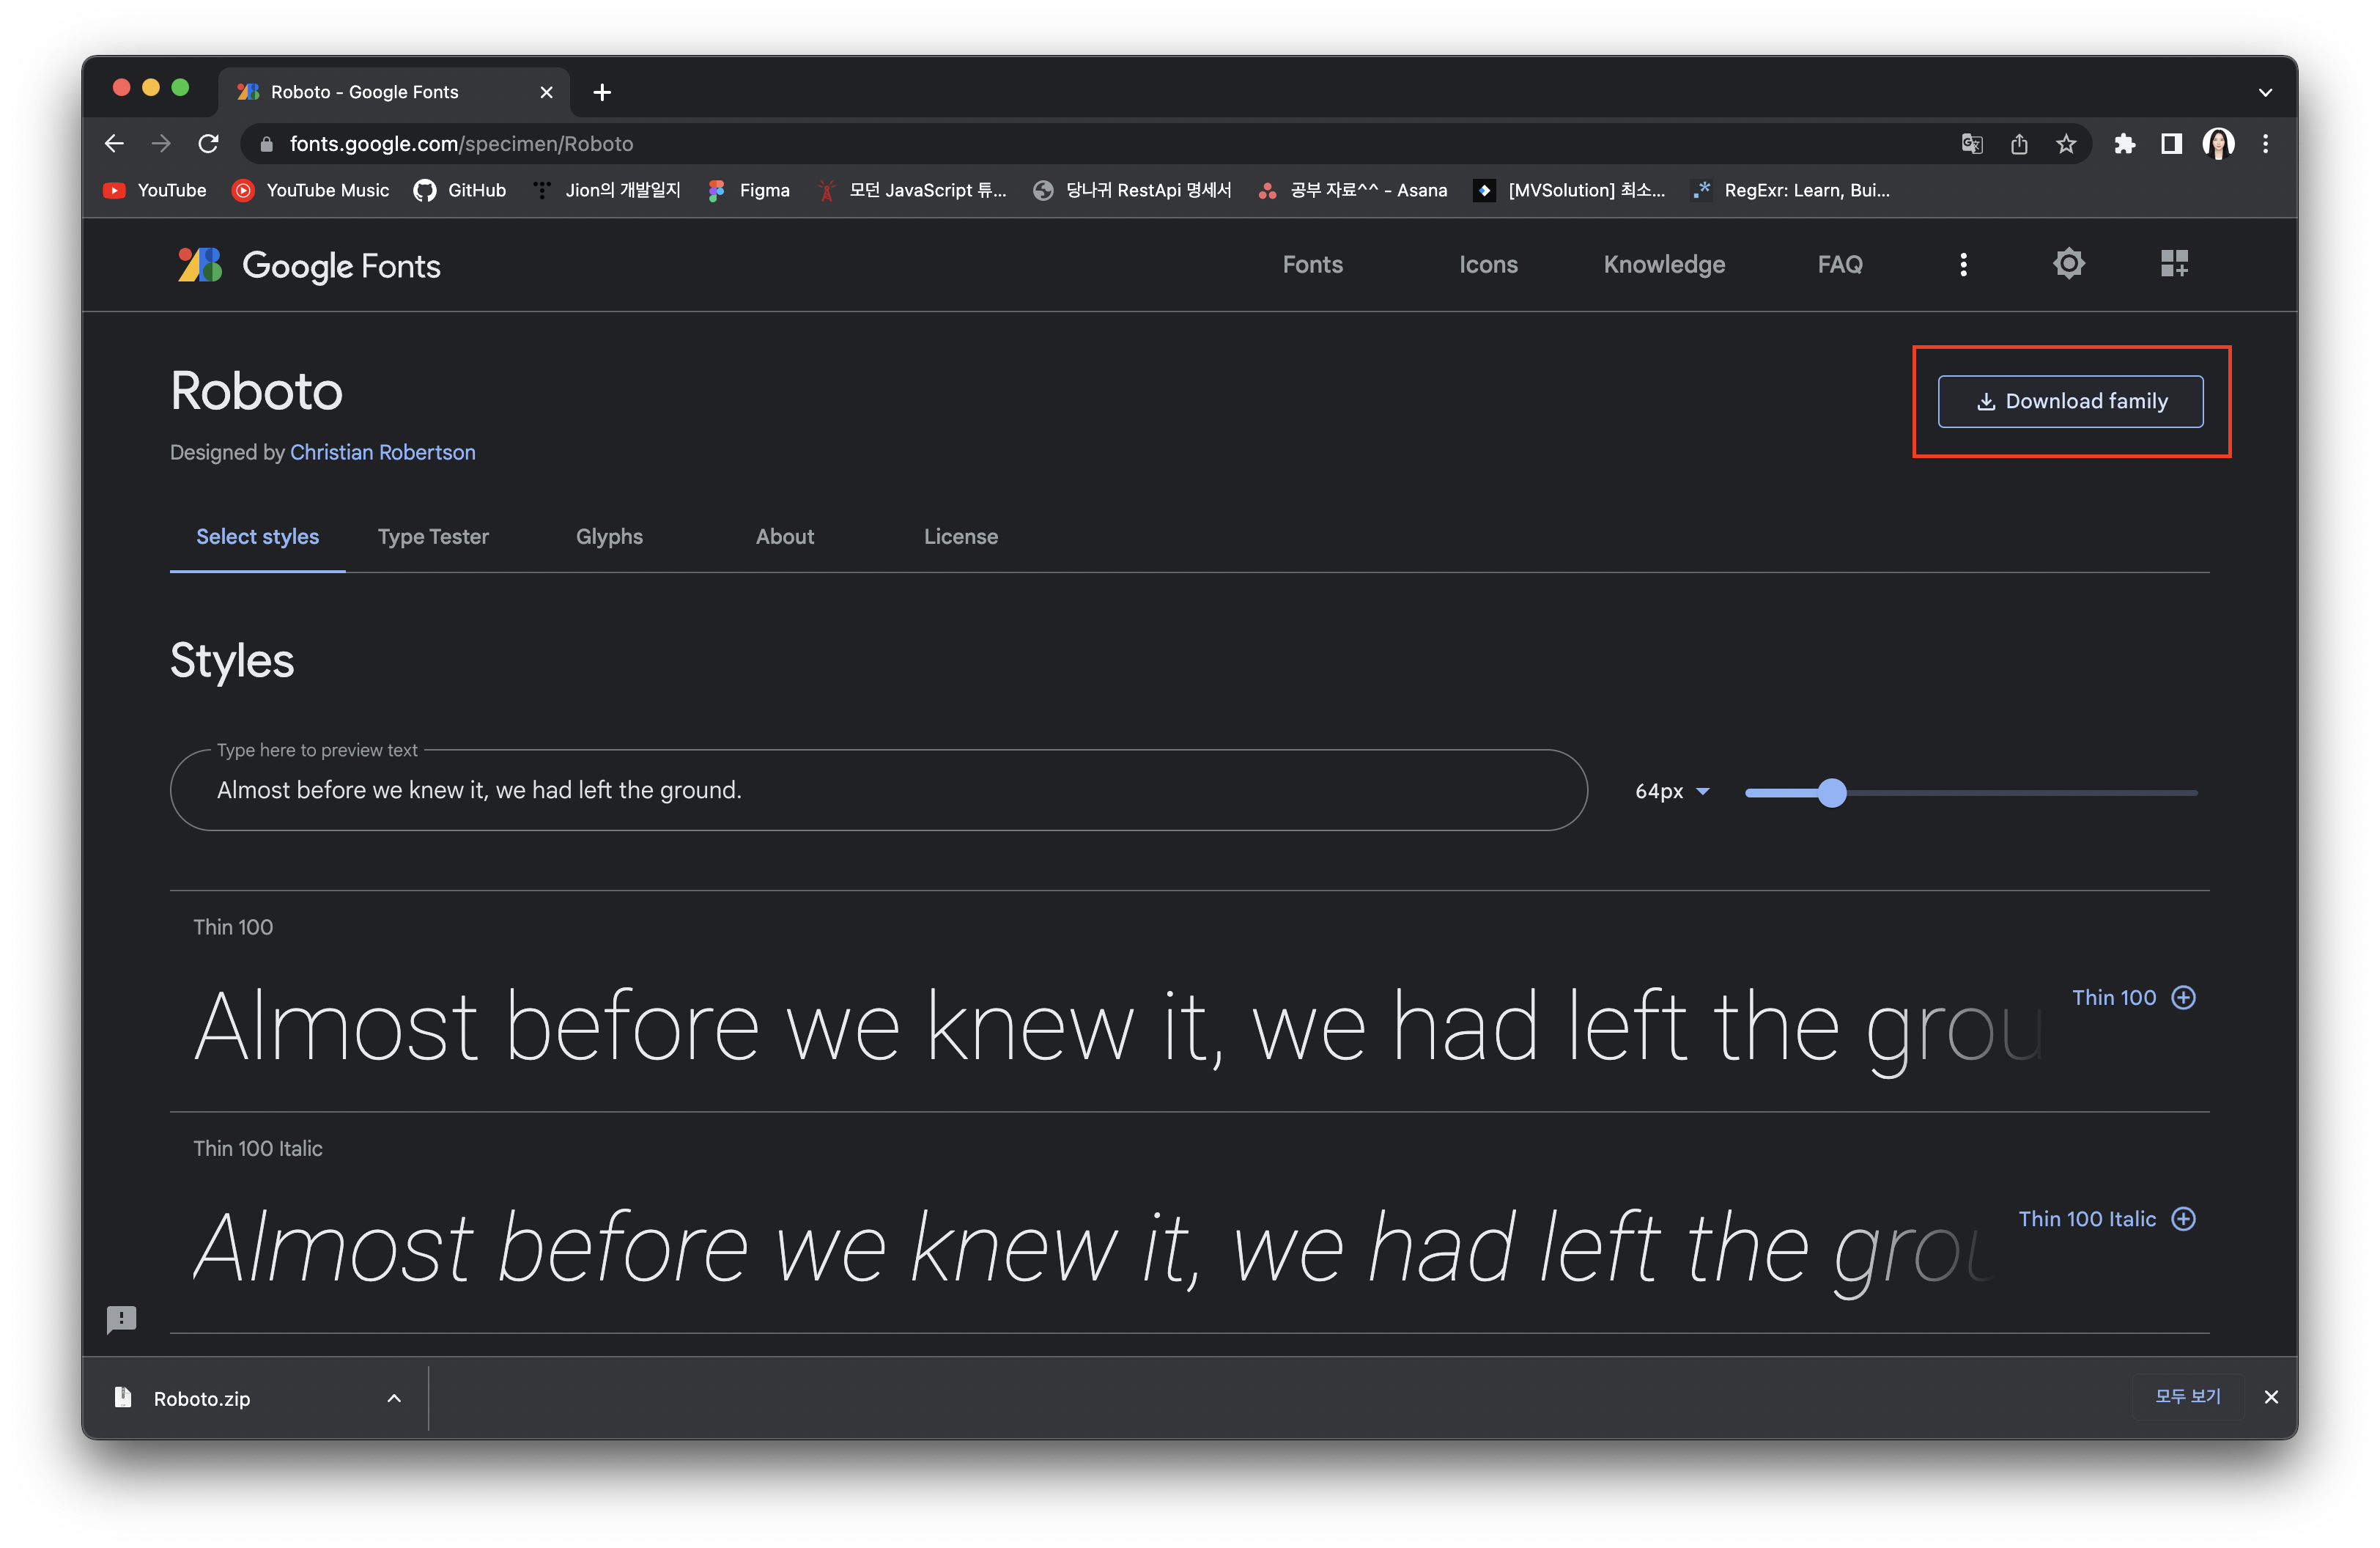Screen dimensions: 2380x1548
Task: Open the selected families grid icon
Action: click(2173, 264)
